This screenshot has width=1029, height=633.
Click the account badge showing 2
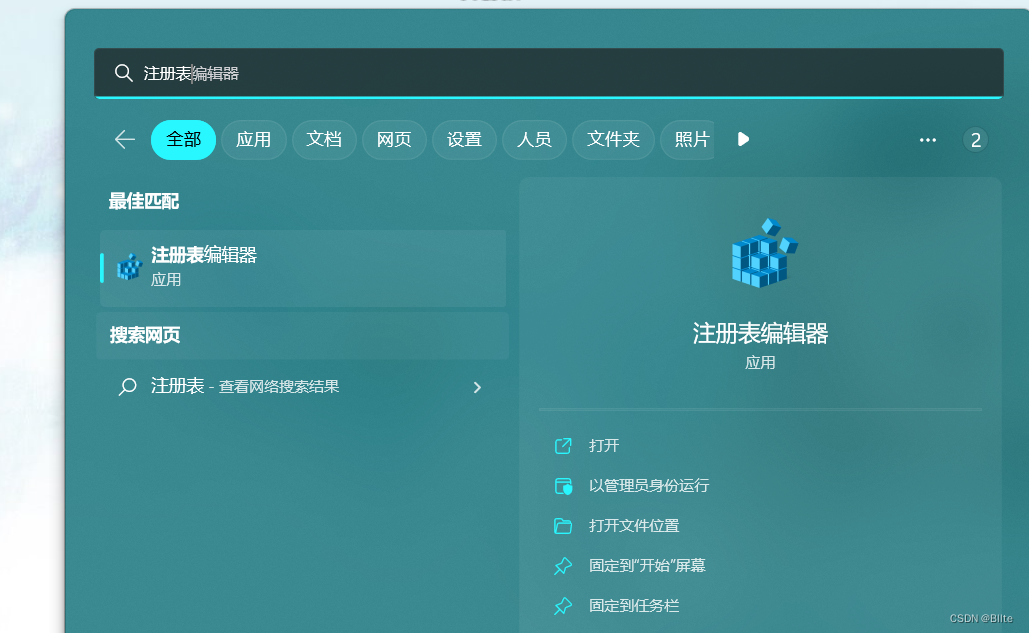pos(975,140)
